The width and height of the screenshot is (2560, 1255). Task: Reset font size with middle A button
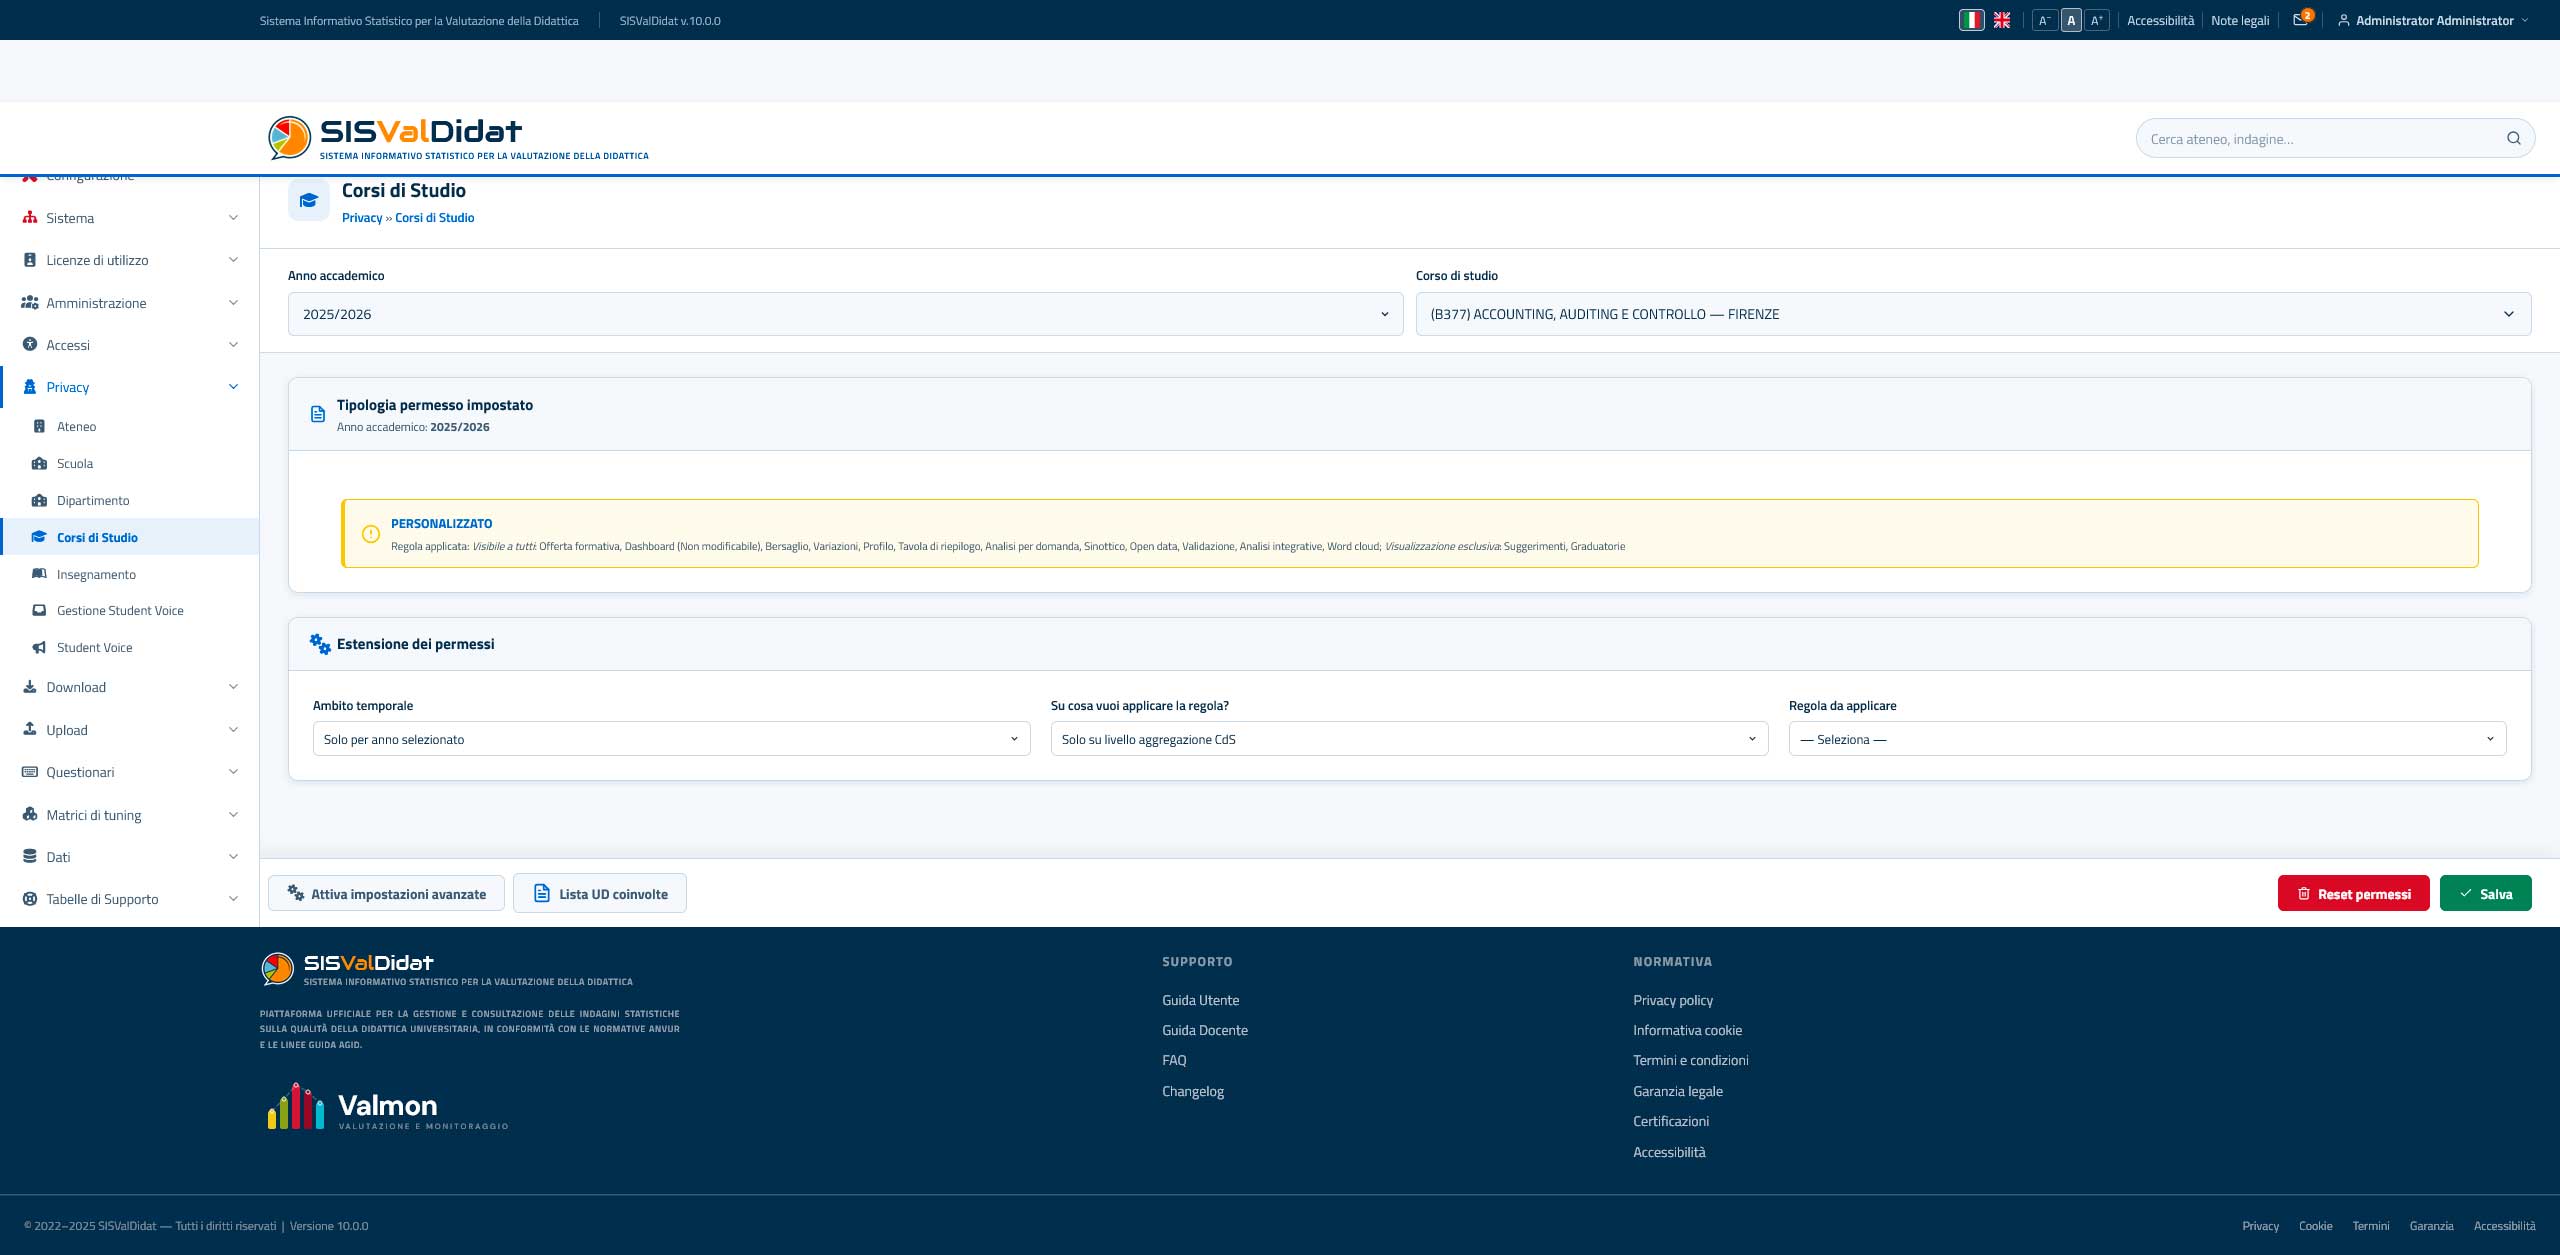[2071, 20]
